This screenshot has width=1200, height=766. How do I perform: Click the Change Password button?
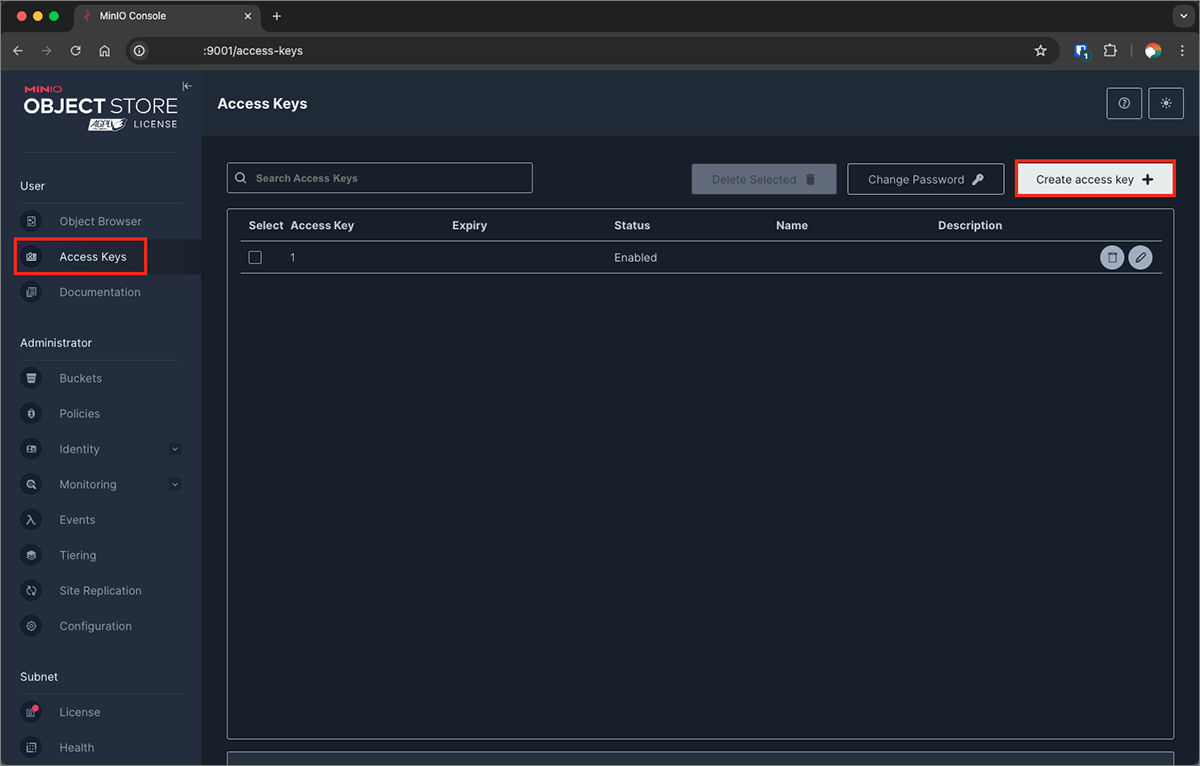point(925,180)
